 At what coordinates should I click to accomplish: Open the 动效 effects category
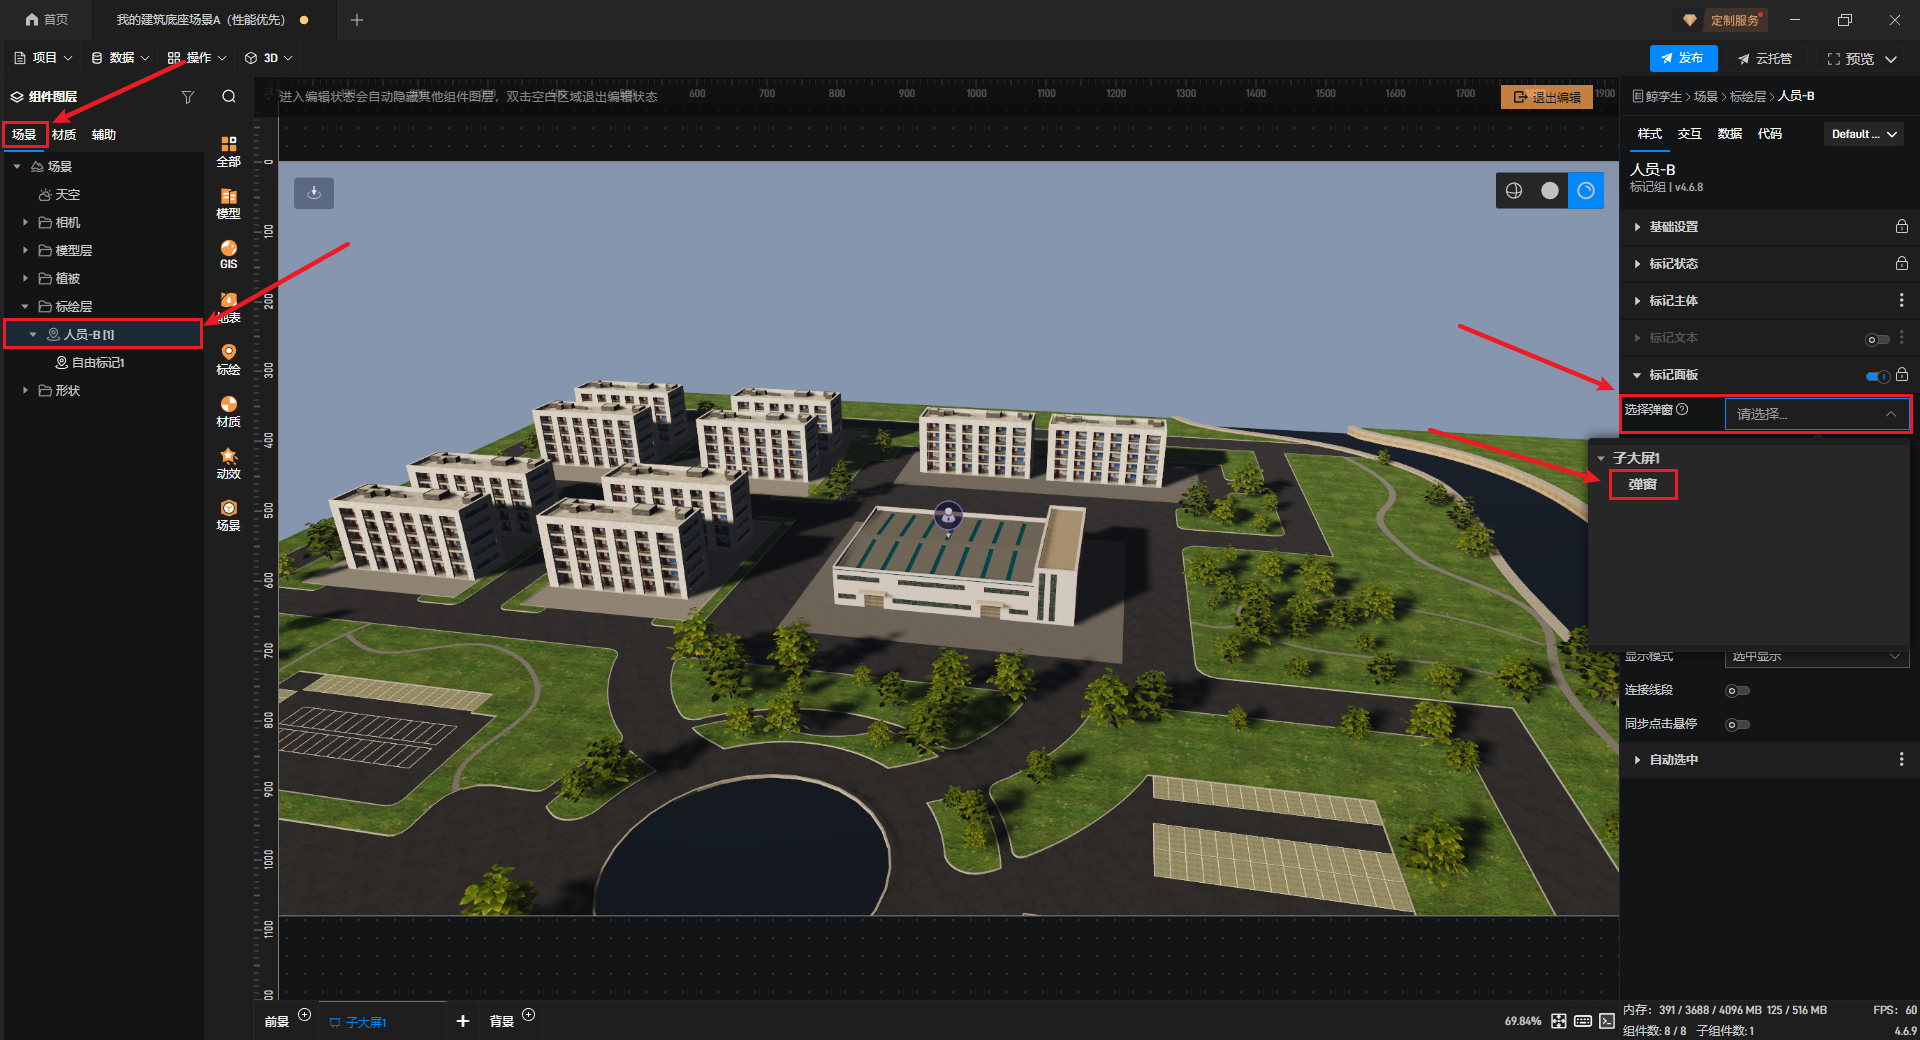pos(228,463)
